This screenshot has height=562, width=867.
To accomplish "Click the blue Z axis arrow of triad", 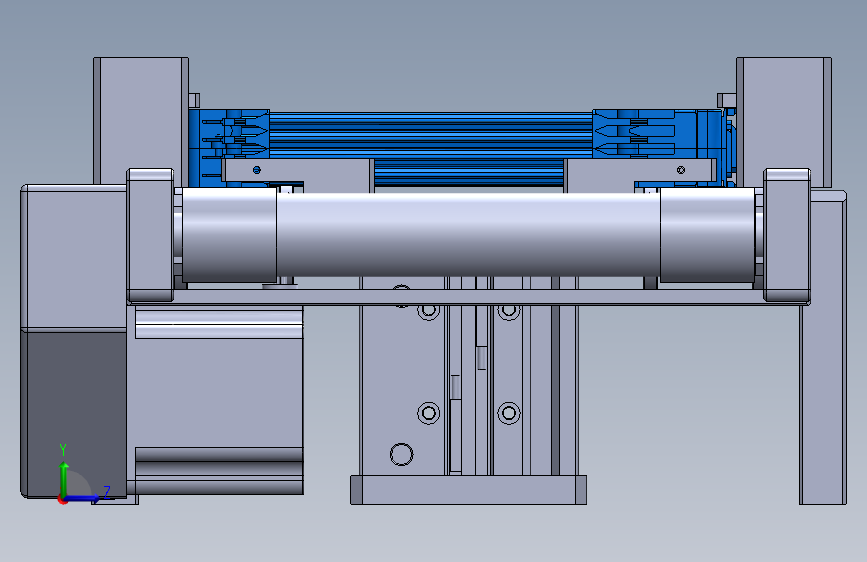I will pos(84,498).
